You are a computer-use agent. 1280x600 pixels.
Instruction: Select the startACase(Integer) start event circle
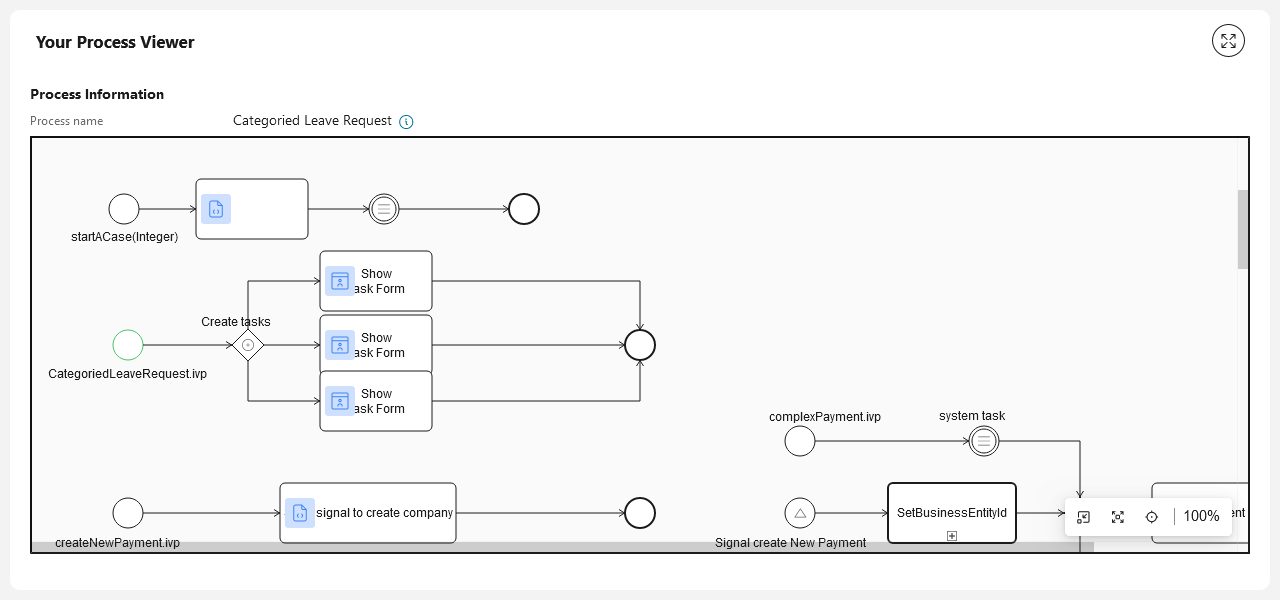(124, 209)
